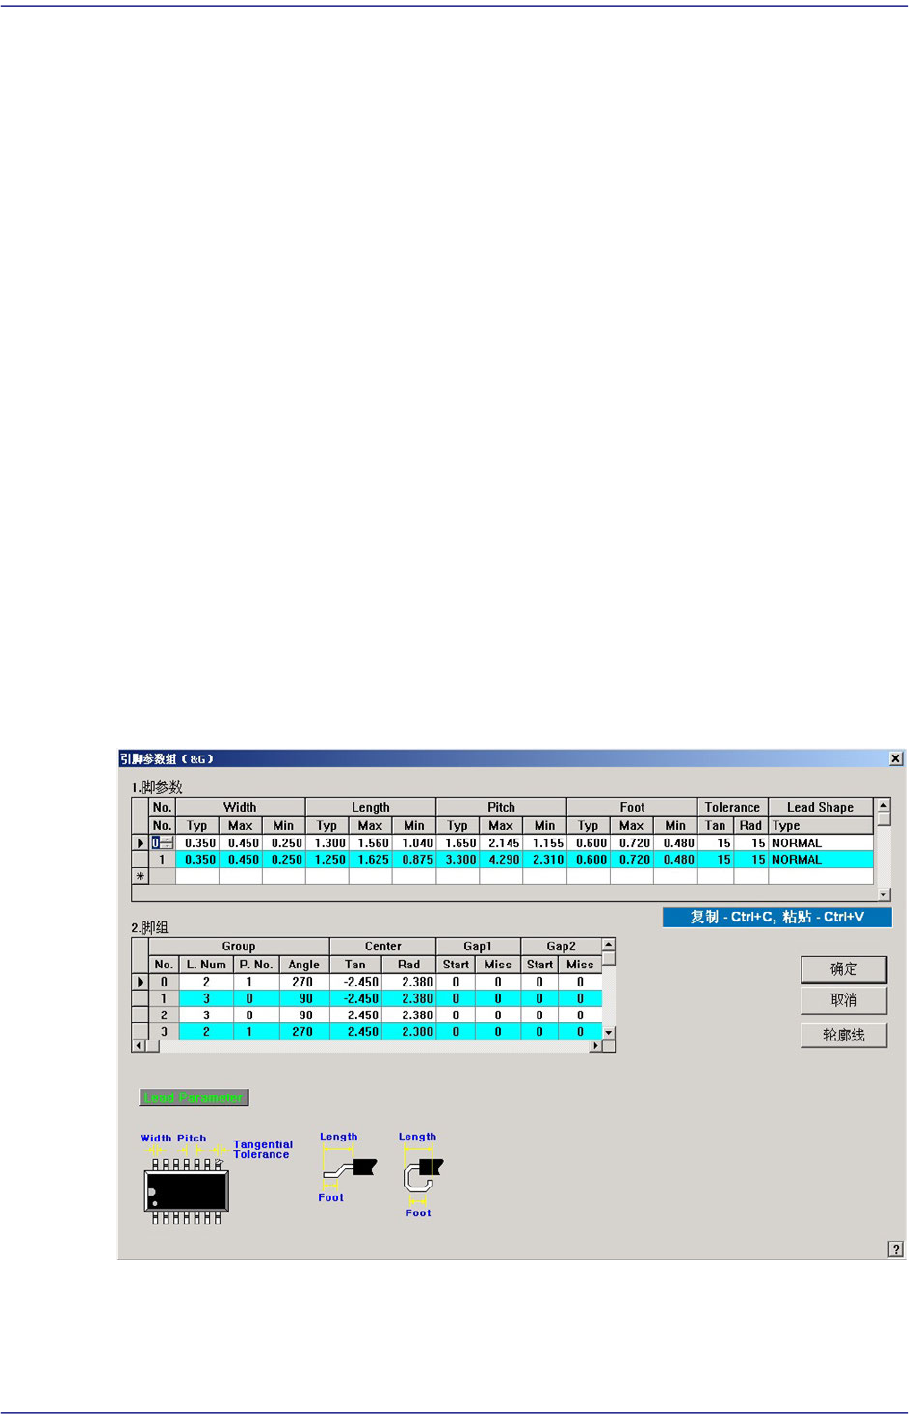This screenshot has height=1424, width=909.
Task: Select Length Typ value 1.300
Action: (327, 843)
